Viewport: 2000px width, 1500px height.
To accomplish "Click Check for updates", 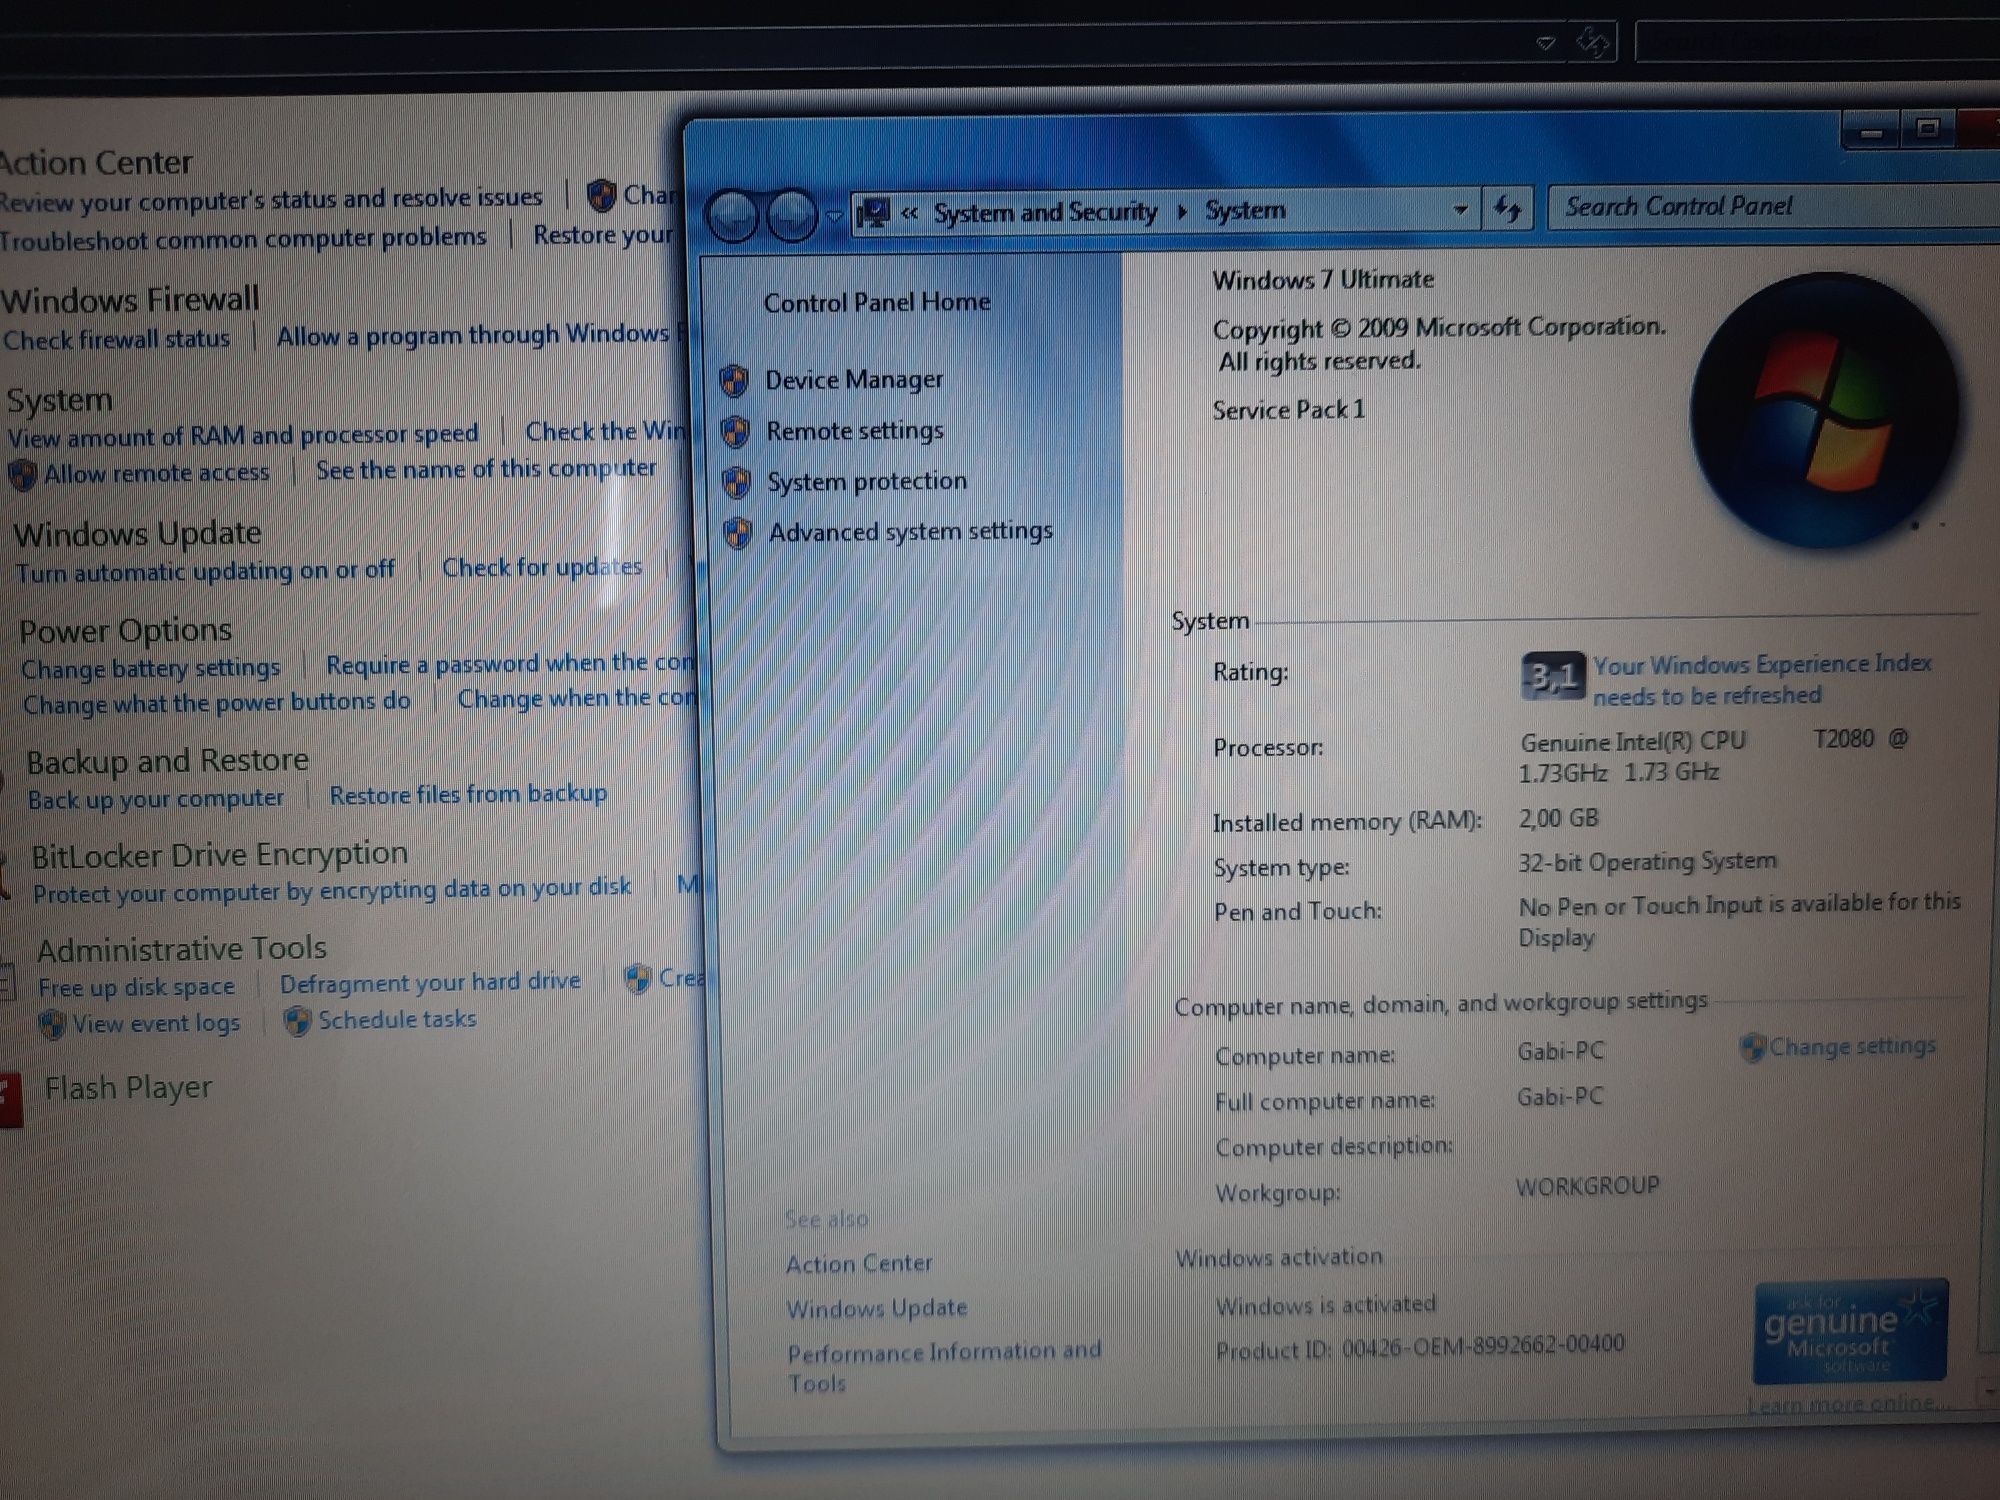I will tap(542, 568).
